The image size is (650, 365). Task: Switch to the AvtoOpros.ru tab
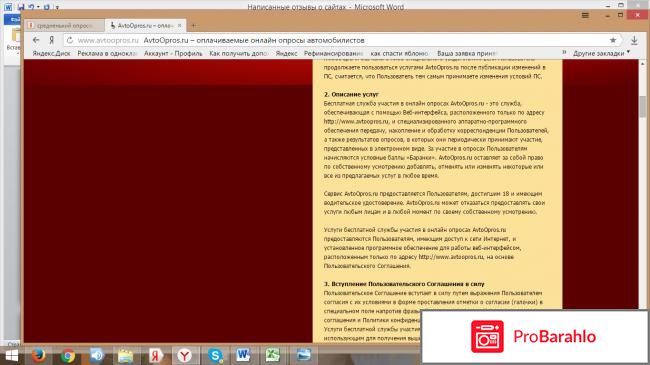click(x=145, y=25)
